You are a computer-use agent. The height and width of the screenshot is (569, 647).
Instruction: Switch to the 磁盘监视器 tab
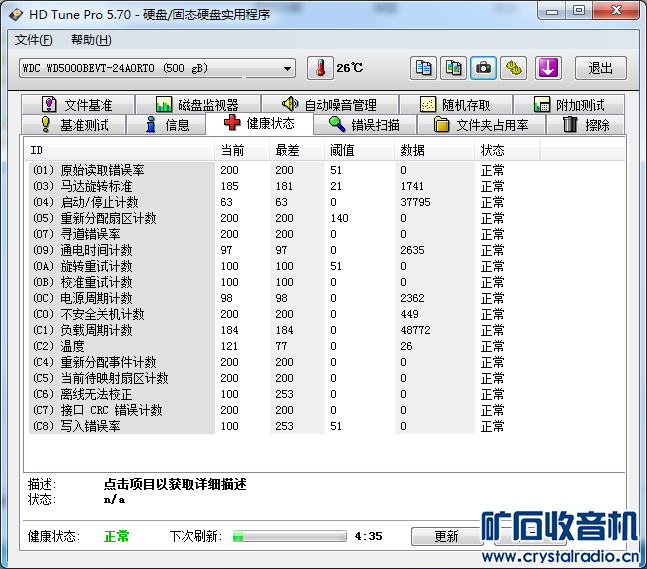pyautogui.click(x=198, y=104)
